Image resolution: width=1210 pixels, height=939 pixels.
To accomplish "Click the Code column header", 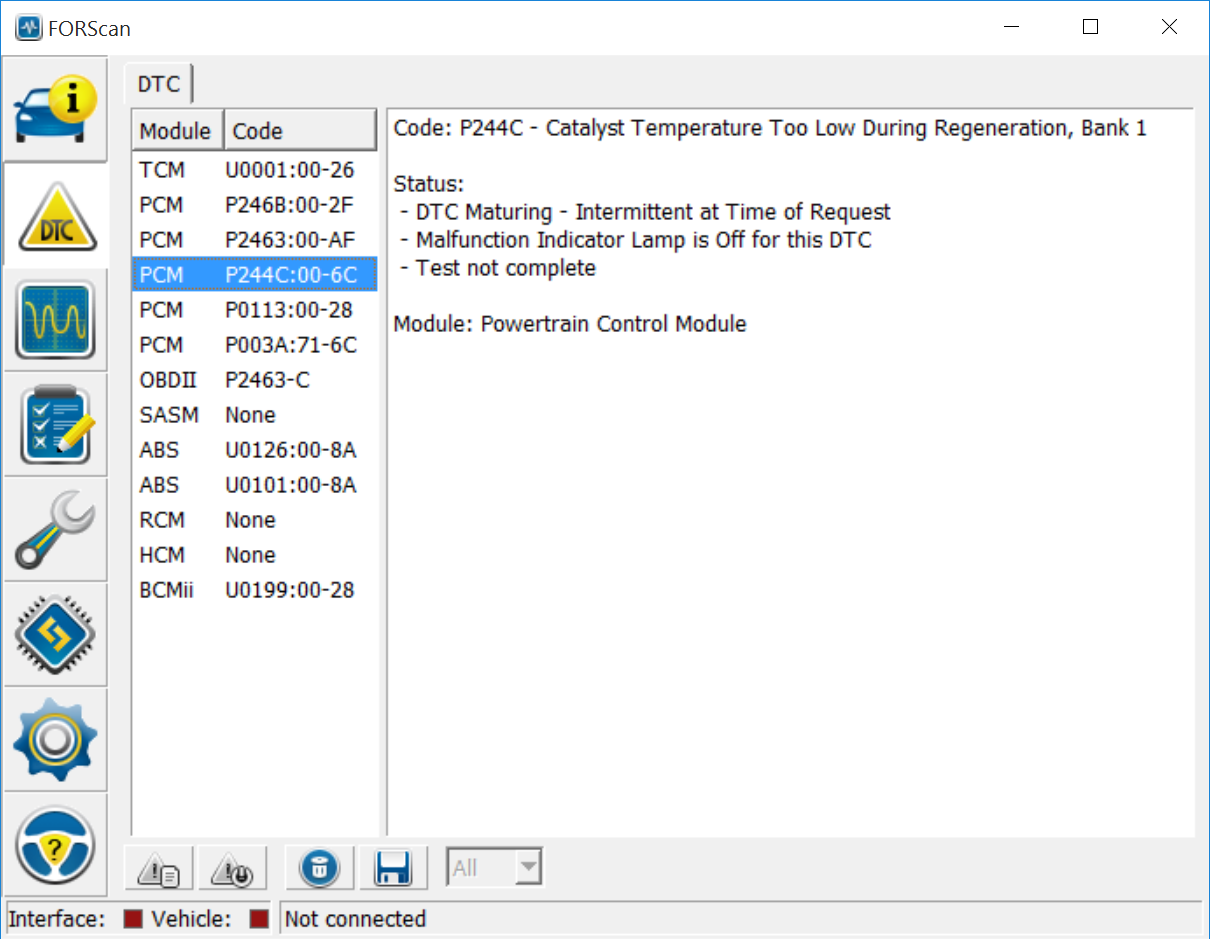I will tap(300, 131).
